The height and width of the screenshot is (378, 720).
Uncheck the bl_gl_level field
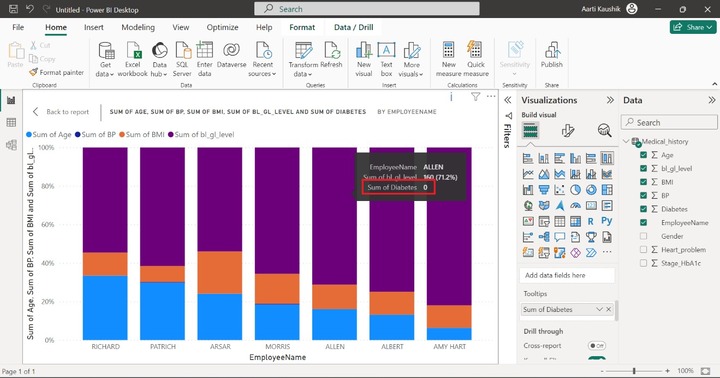pyautogui.click(x=643, y=169)
